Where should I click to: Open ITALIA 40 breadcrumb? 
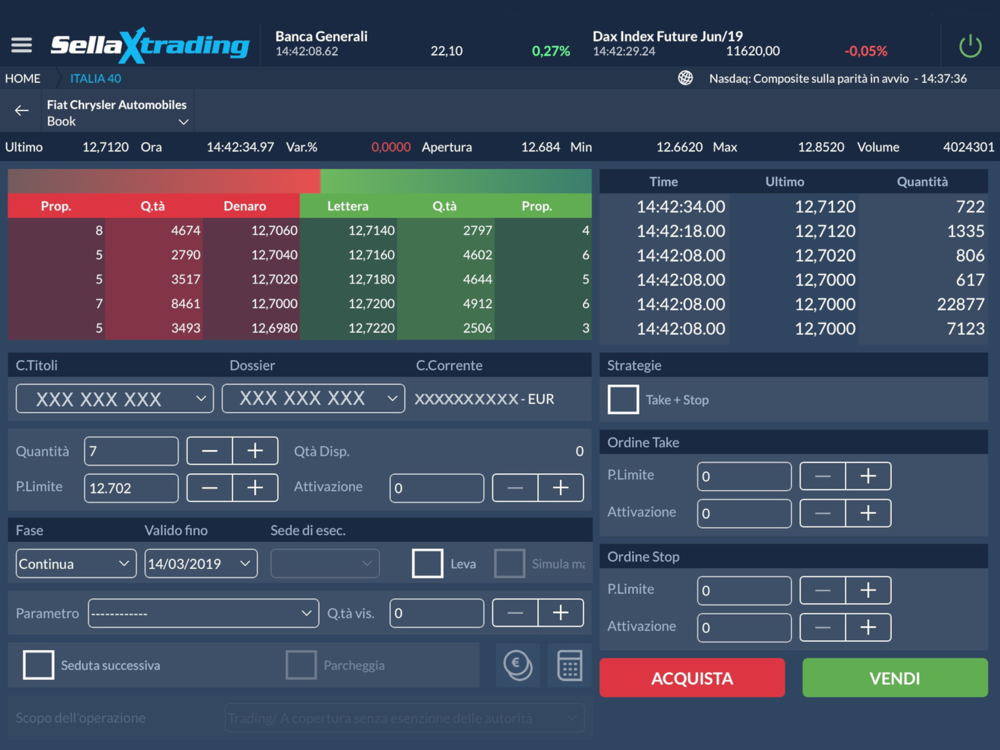coord(96,78)
